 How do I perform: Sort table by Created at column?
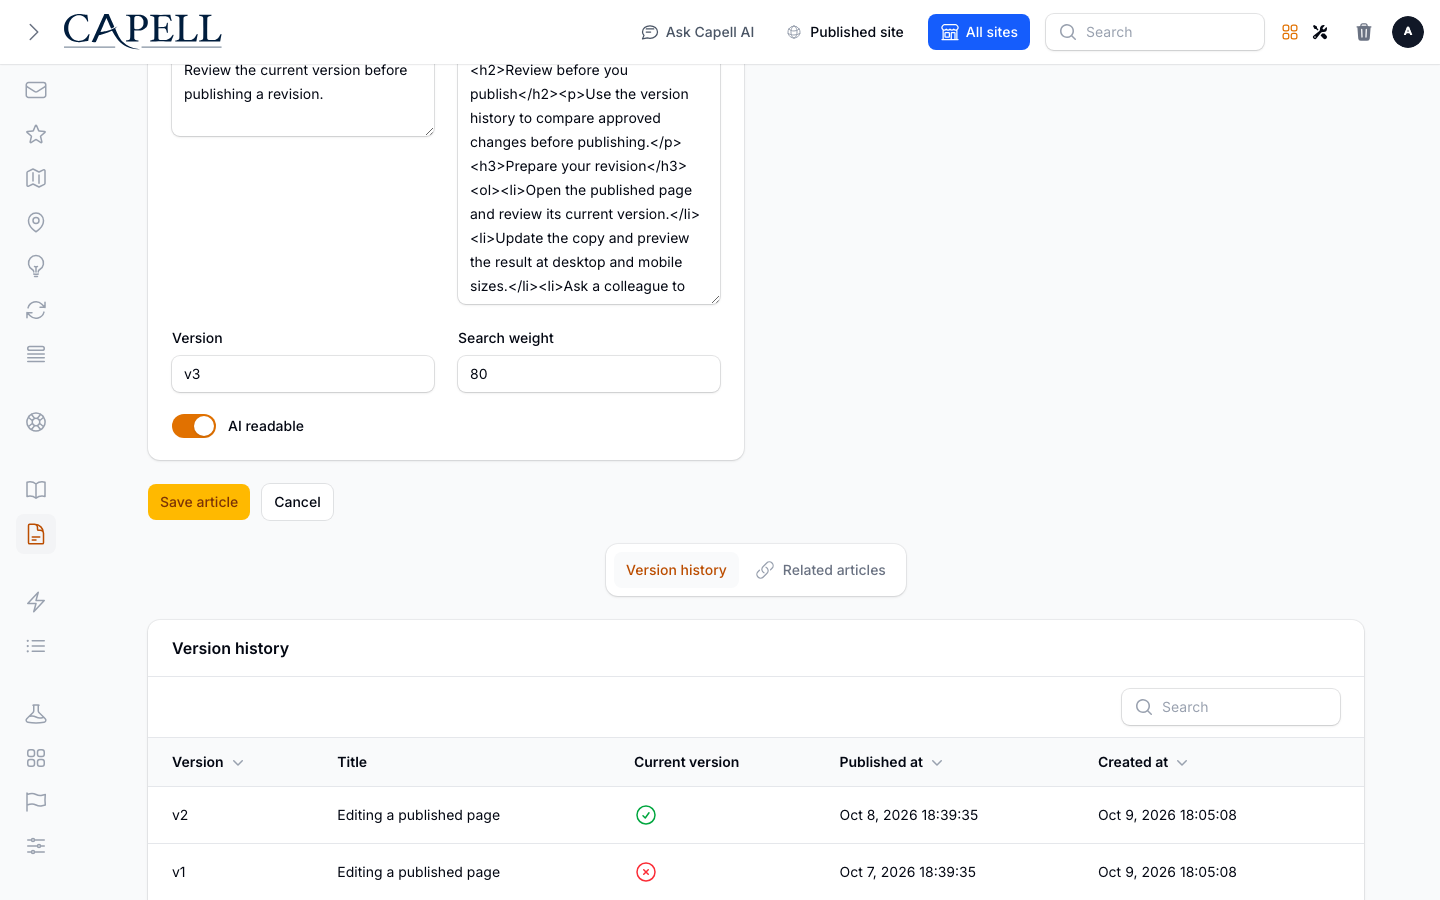point(1143,762)
